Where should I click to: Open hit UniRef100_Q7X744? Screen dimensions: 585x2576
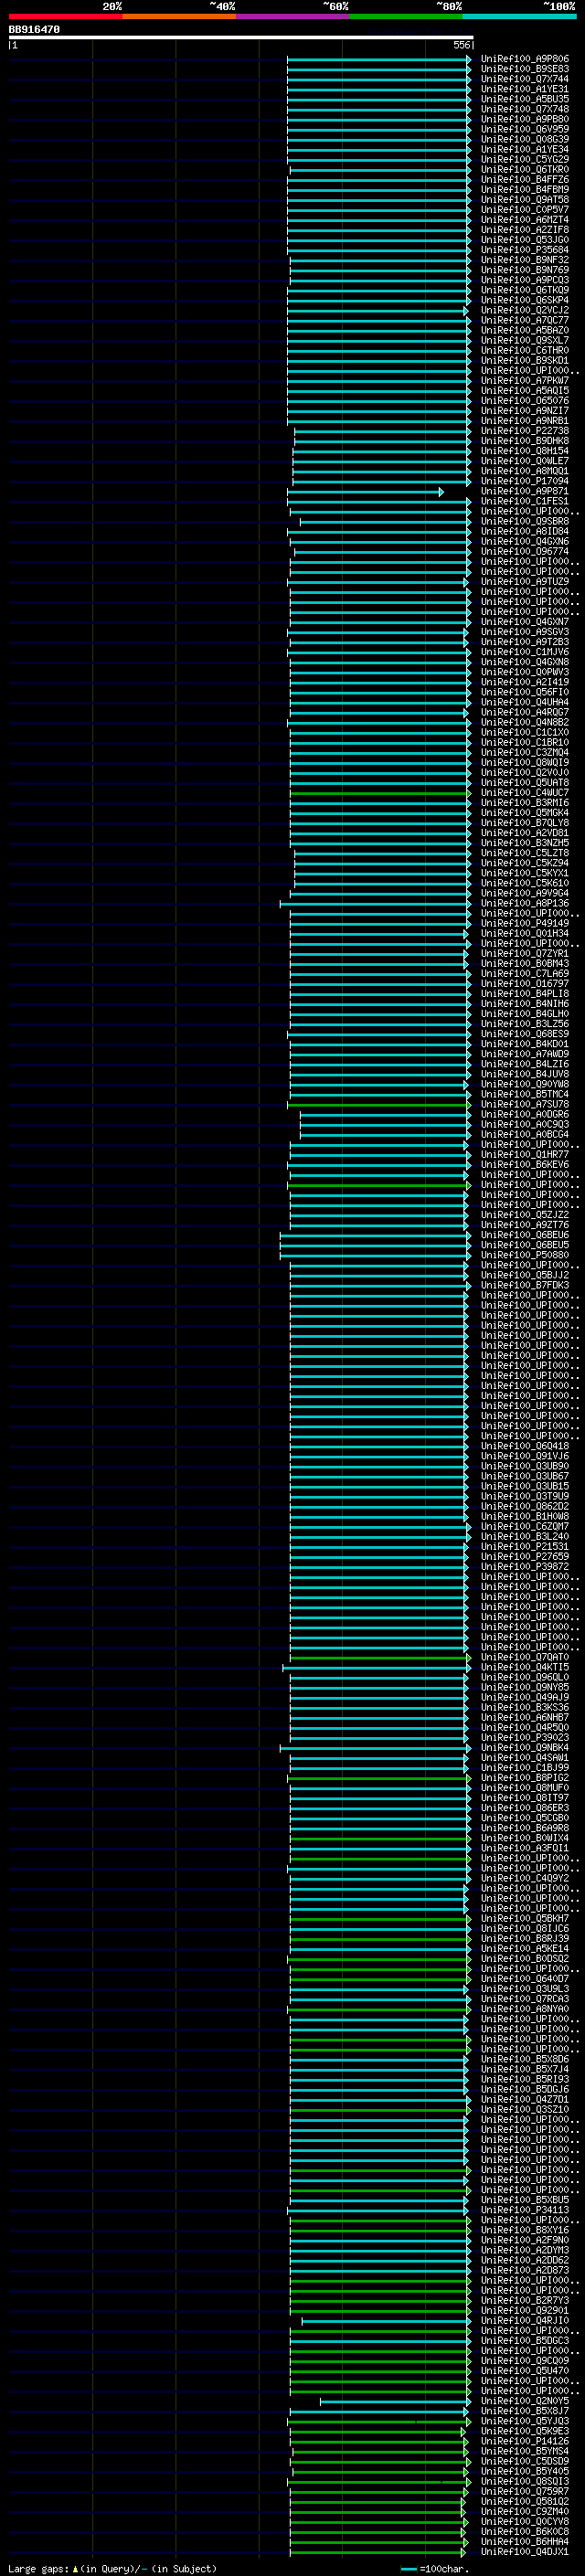pyautogui.click(x=524, y=79)
